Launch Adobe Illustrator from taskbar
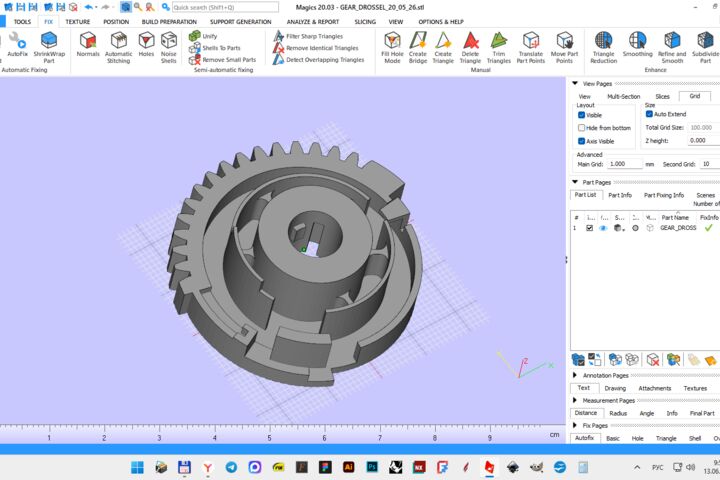Screen dimensions: 720x480 click(349, 468)
